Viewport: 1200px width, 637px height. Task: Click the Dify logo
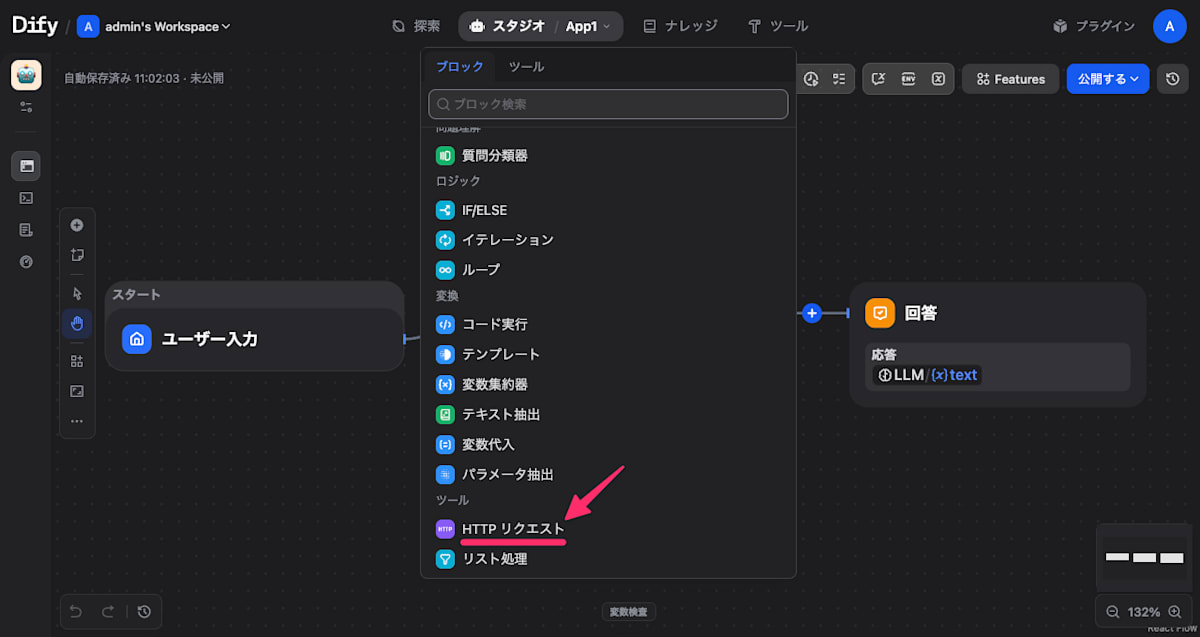pyautogui.click(x=34, y=26)
